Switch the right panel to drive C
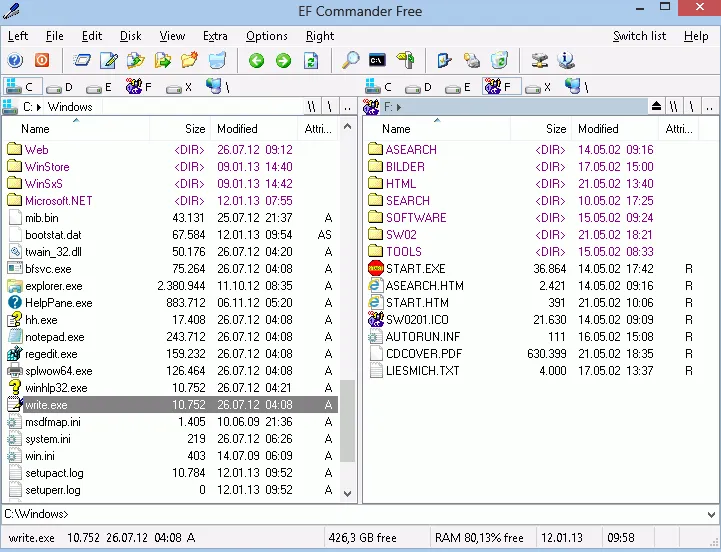The height and width of the screenshot is (552, 721). (x=378, y=87)
